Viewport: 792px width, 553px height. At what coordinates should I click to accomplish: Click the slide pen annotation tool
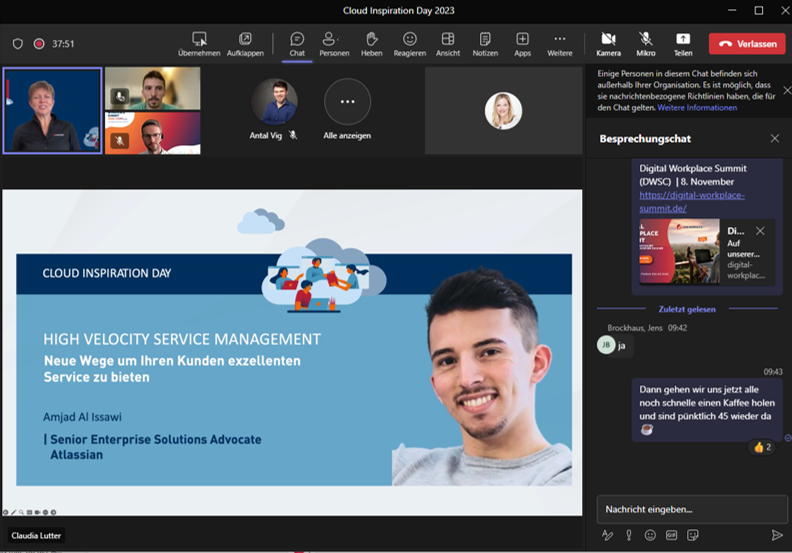(x=13, y=512)
